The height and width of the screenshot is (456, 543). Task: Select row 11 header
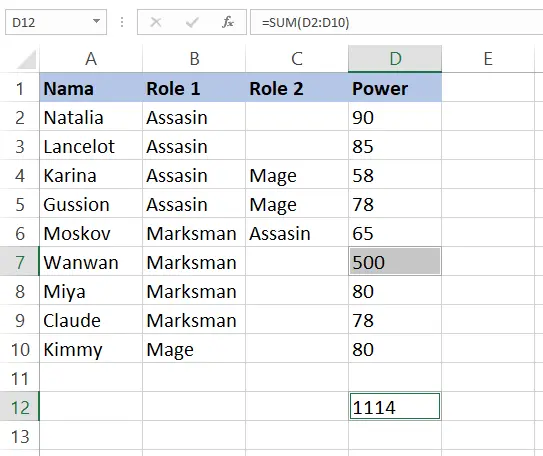[20, 378]
